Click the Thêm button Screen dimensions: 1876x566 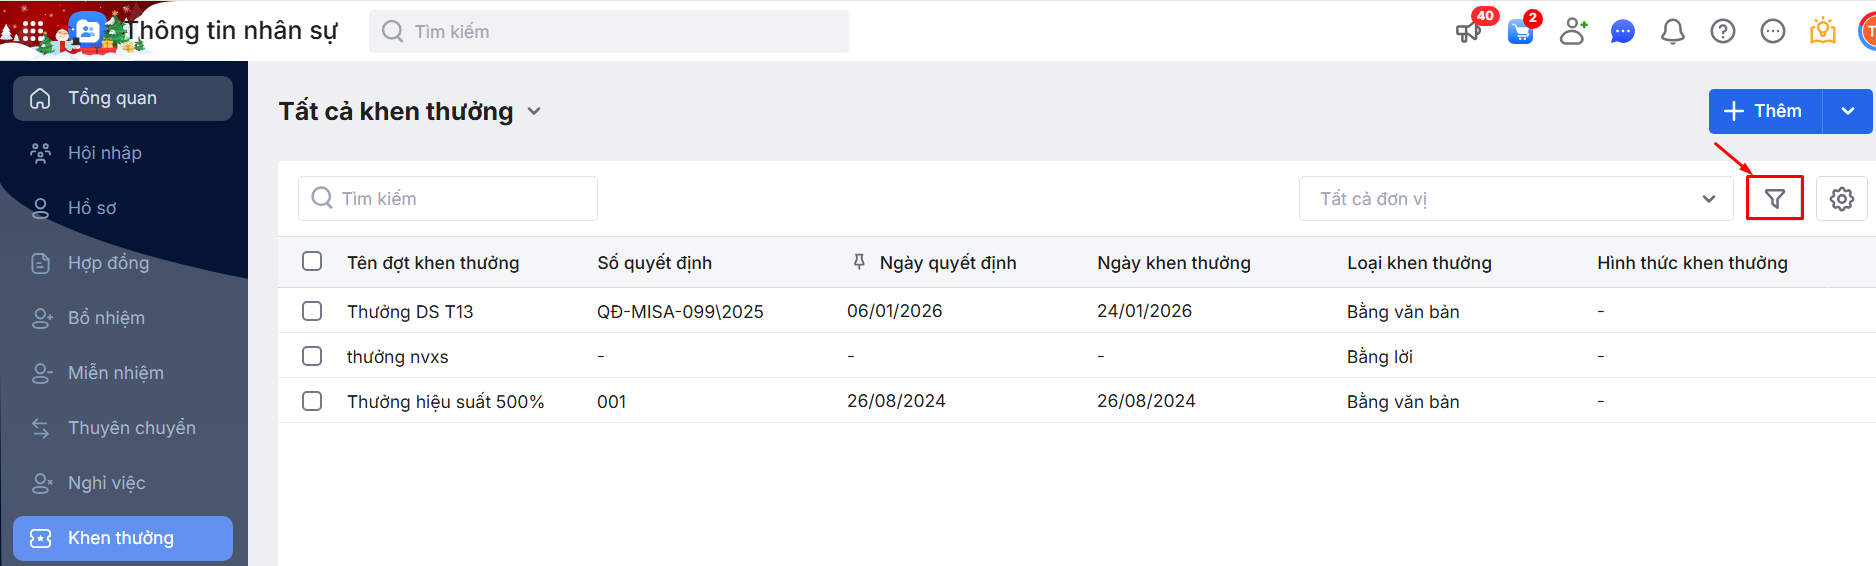point(1765,111)
